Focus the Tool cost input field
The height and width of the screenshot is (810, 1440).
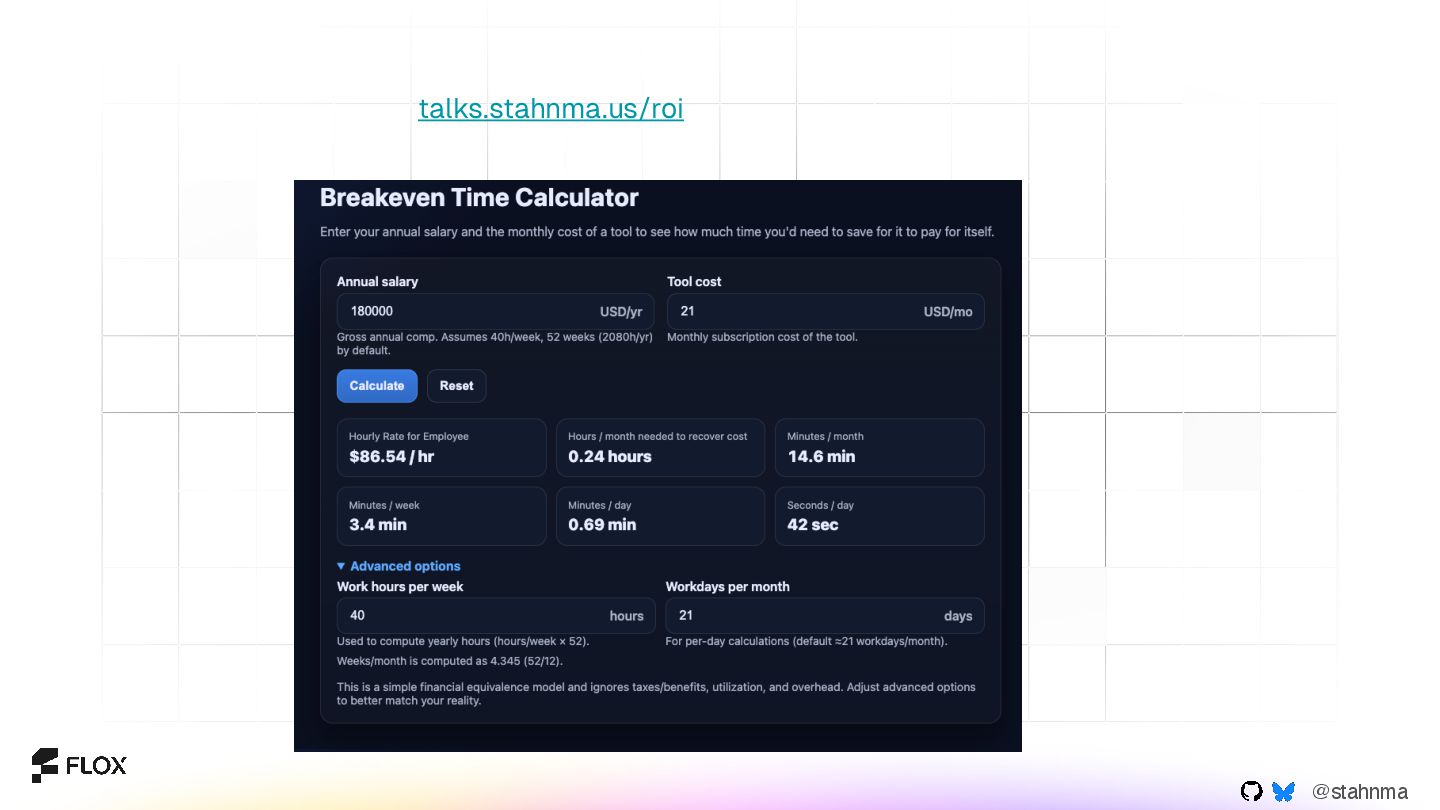click(x=790, y=311)
